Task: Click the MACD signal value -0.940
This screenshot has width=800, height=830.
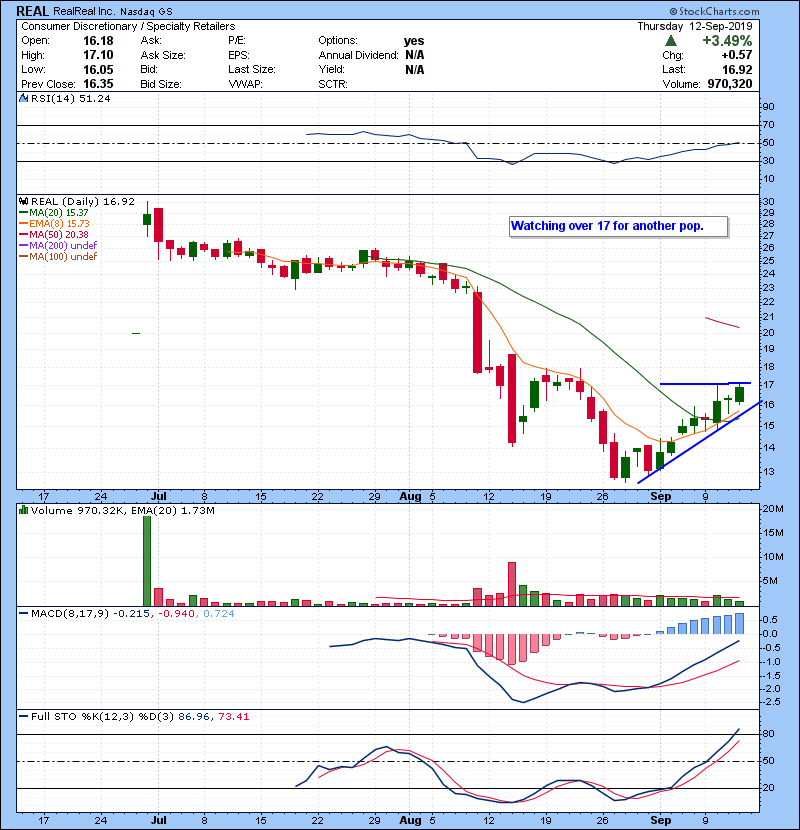Action: click(x=176, y=614)
